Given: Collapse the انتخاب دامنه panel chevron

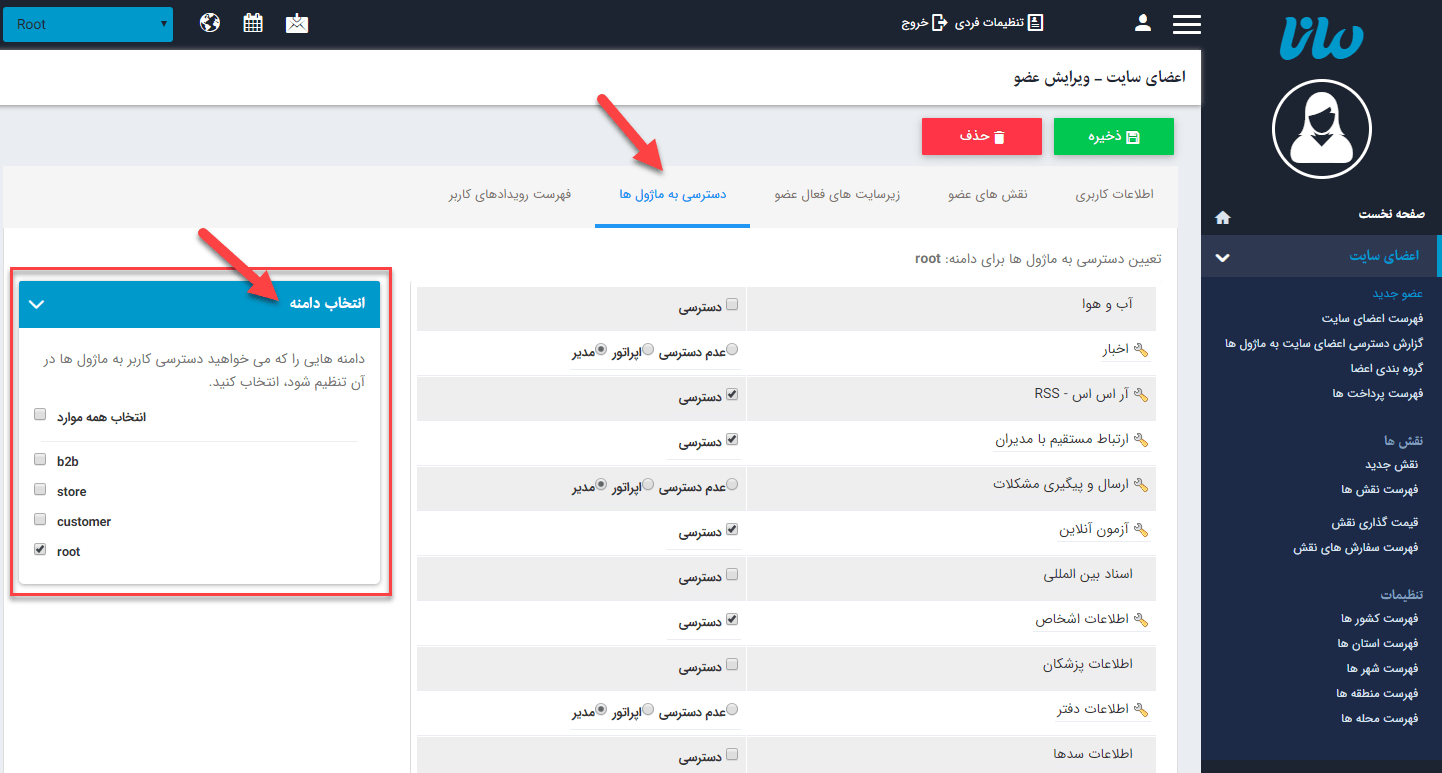Looking at the screenshot, I should 36,303.
